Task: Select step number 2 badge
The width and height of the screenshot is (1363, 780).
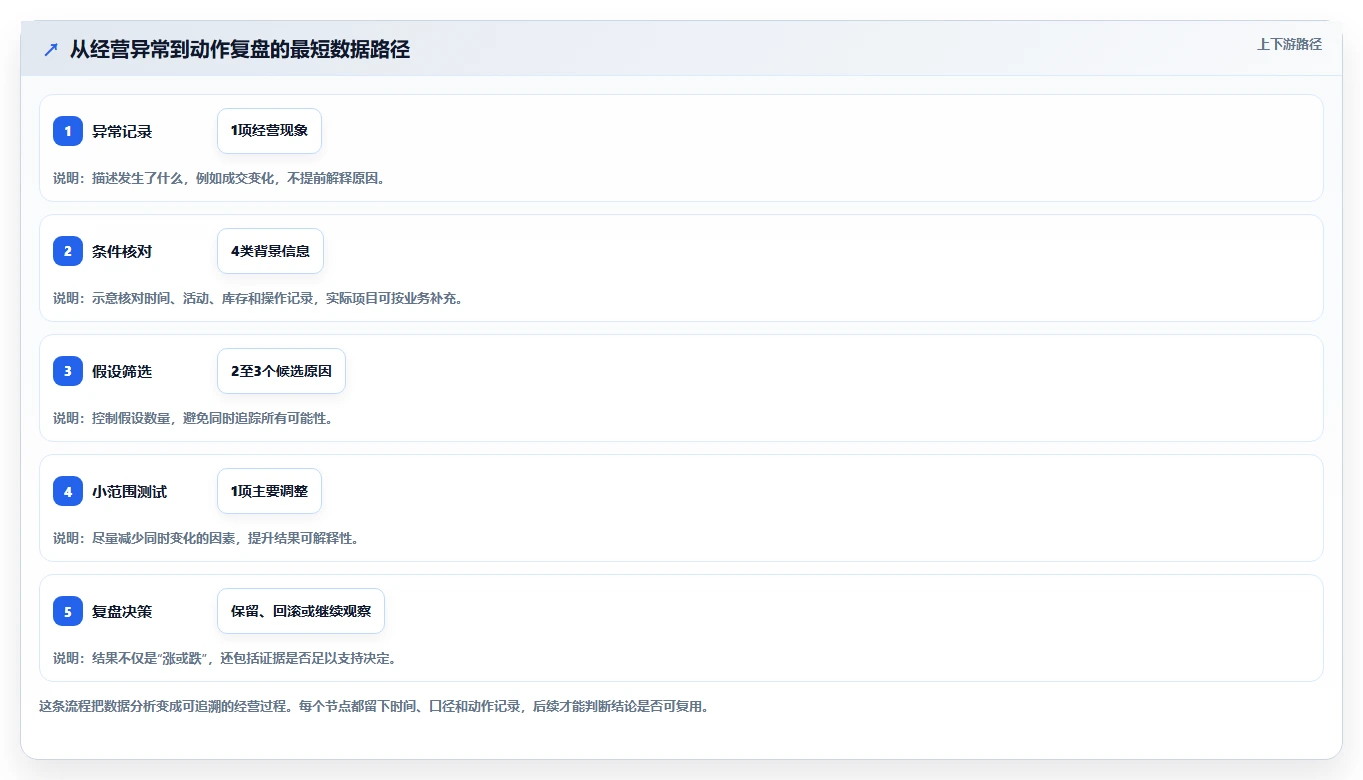Action: [68, 251]
